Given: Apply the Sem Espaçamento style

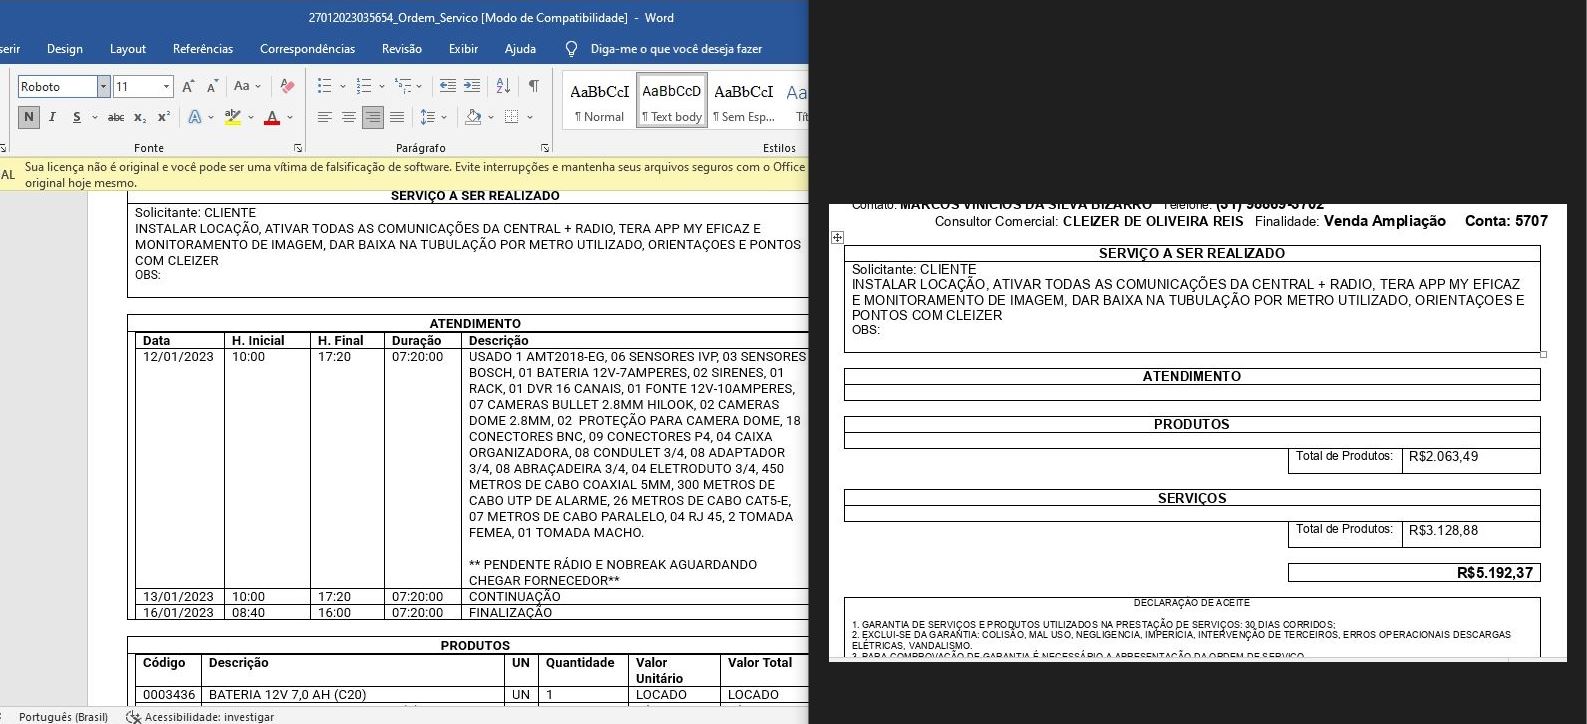Looking at the screenshot, I should [744, 101].
